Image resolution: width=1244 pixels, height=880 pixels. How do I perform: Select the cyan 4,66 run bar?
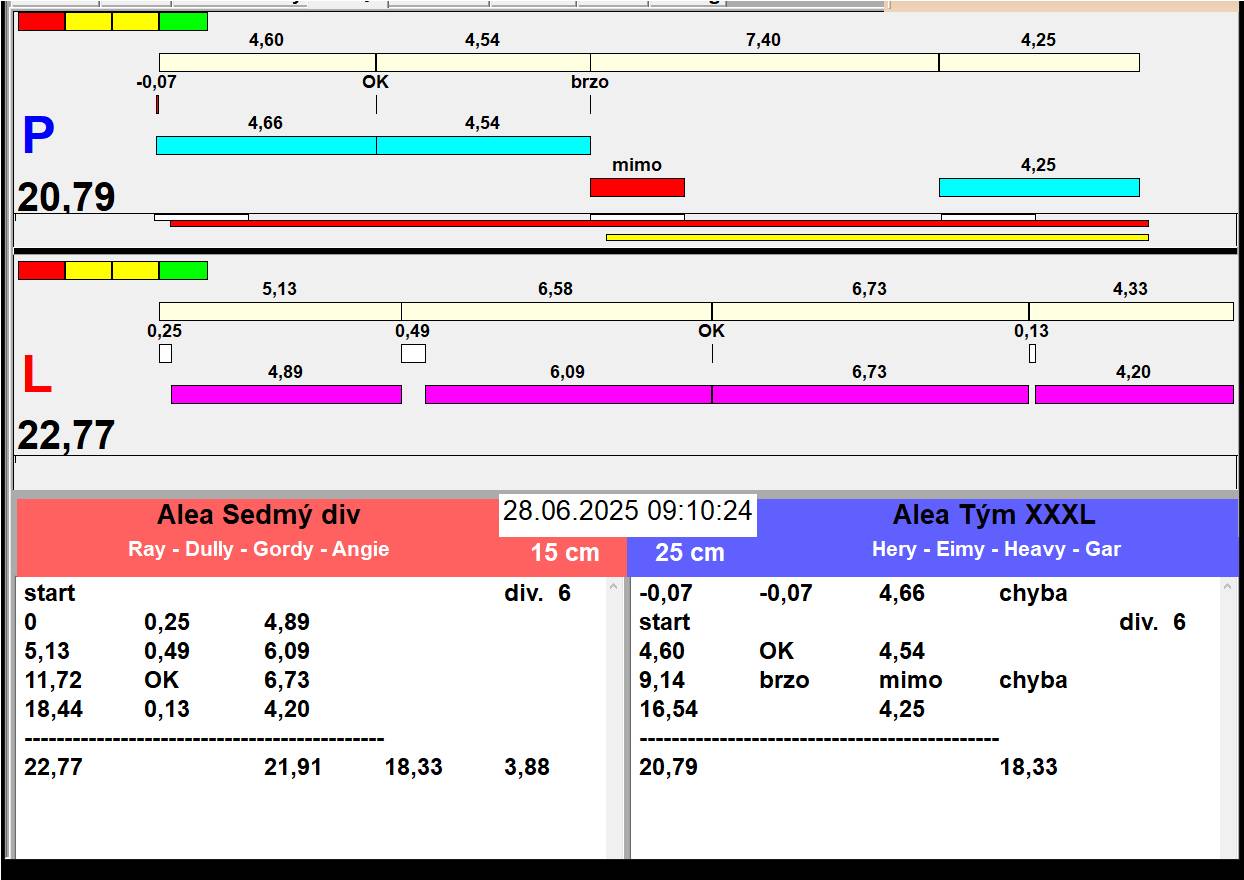coord(266,145)
